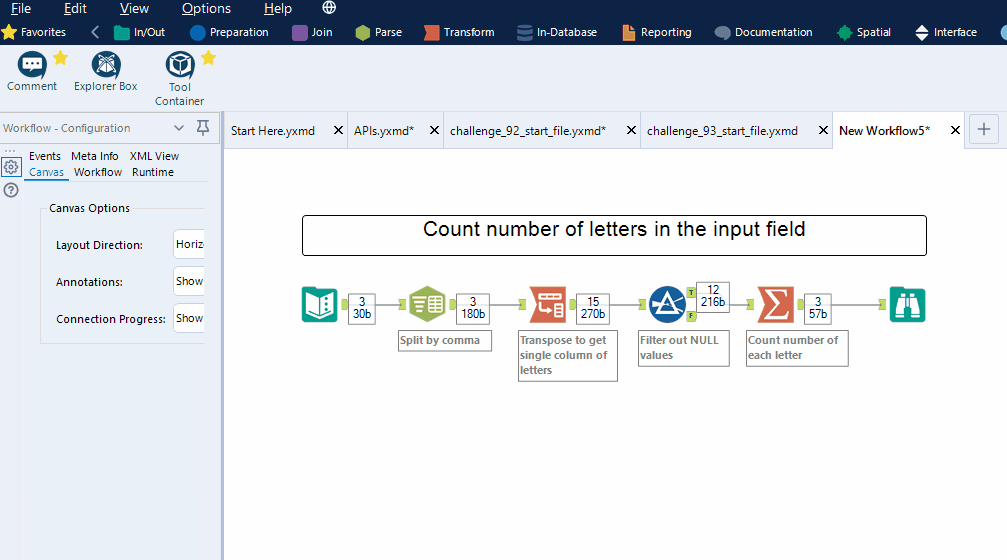Viewport: 1007px width, 560px height.
Task: Click the Transpose tool on canvas
Action: (548, 304)
